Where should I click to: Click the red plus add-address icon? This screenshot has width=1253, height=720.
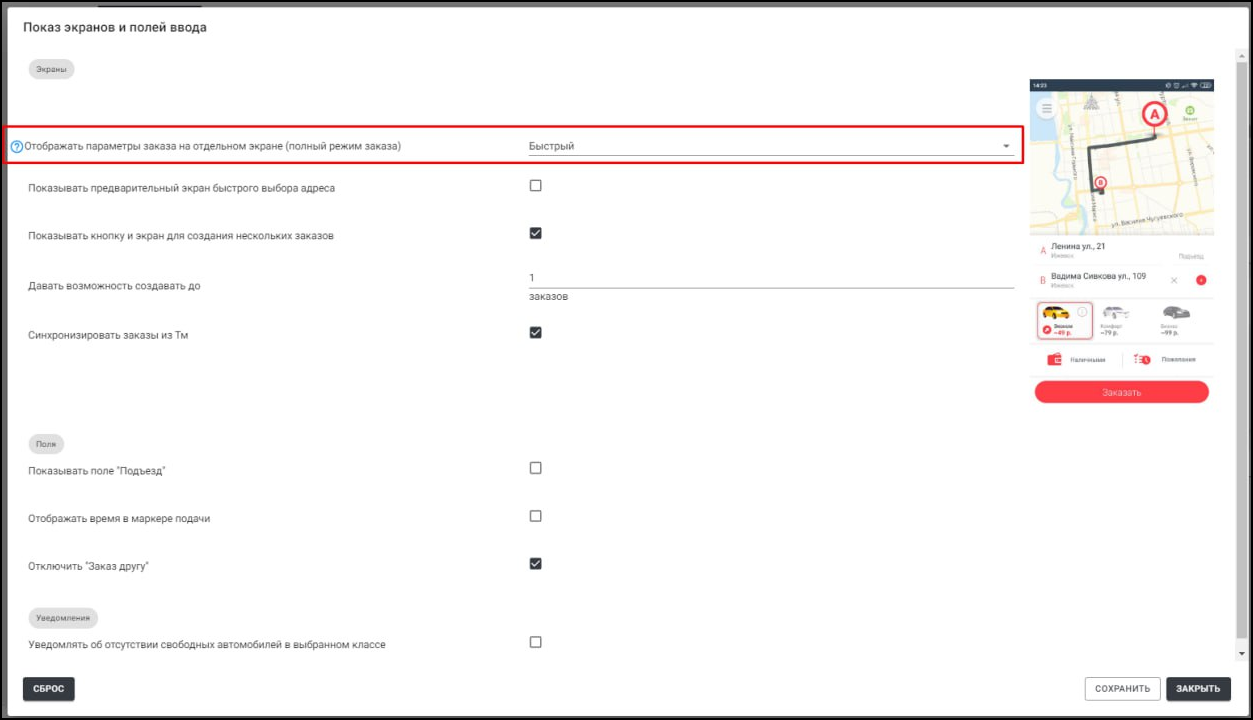click(1201, 280)
